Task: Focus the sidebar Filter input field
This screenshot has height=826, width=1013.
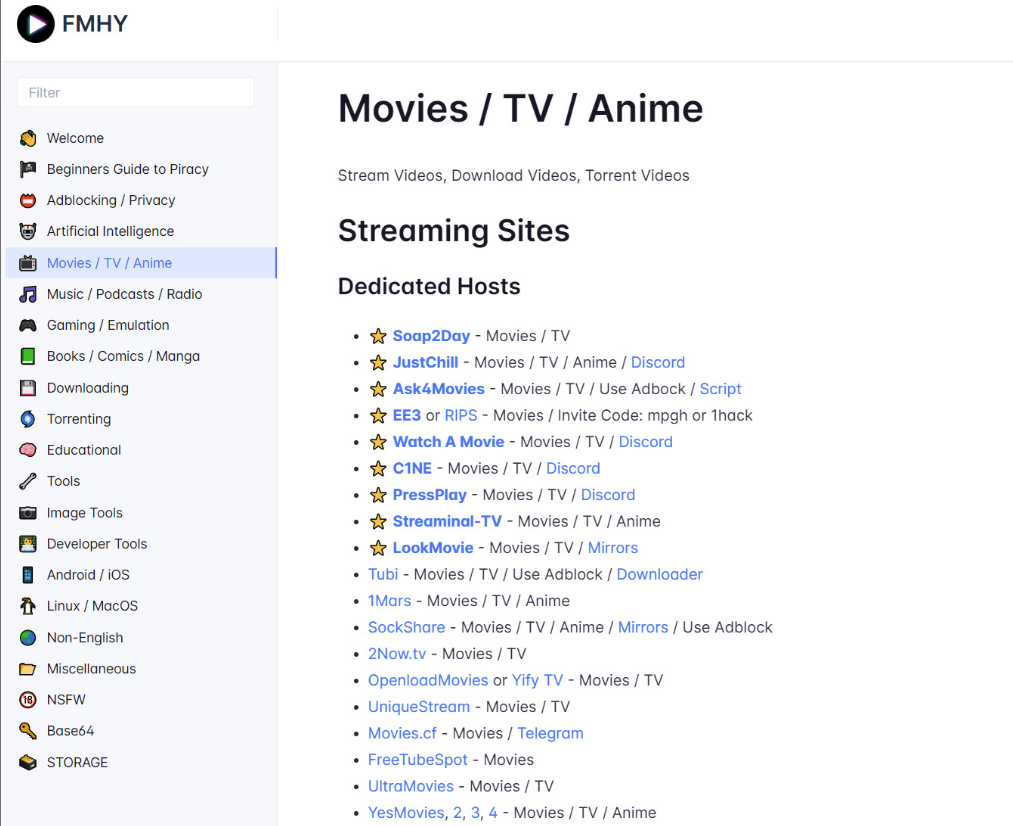Action: point(136,92)
